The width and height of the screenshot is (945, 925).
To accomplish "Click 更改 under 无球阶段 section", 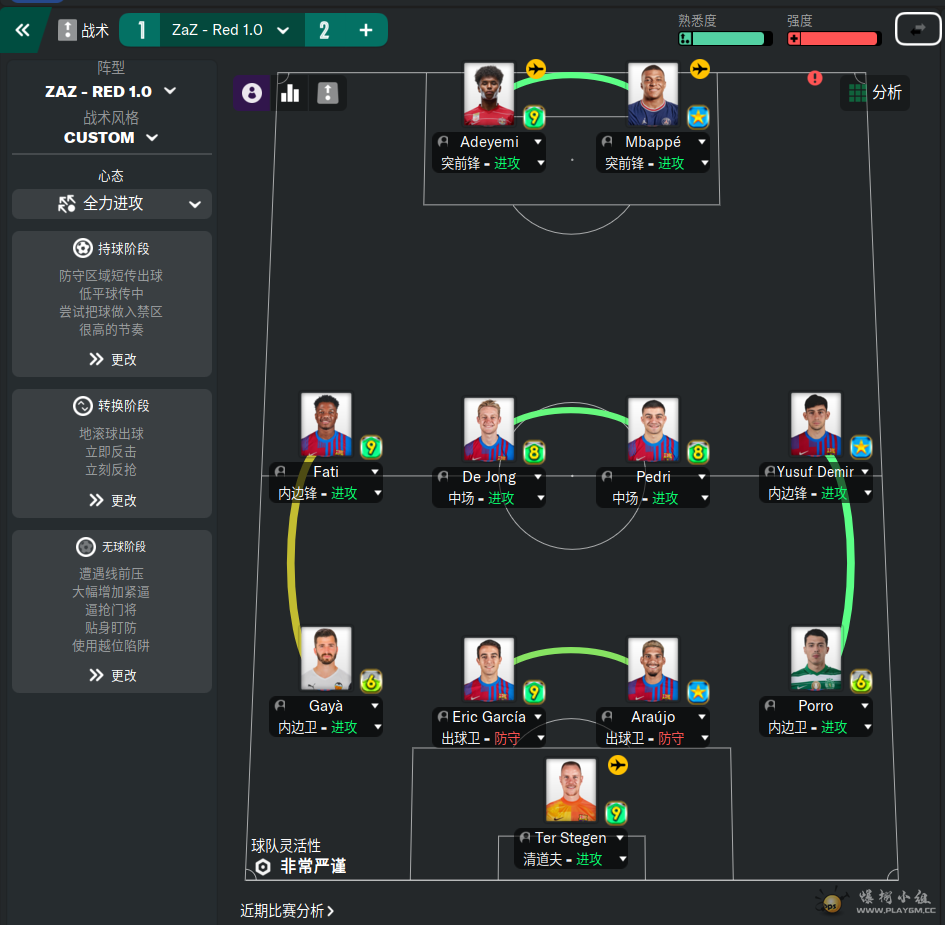I will 113,676.
